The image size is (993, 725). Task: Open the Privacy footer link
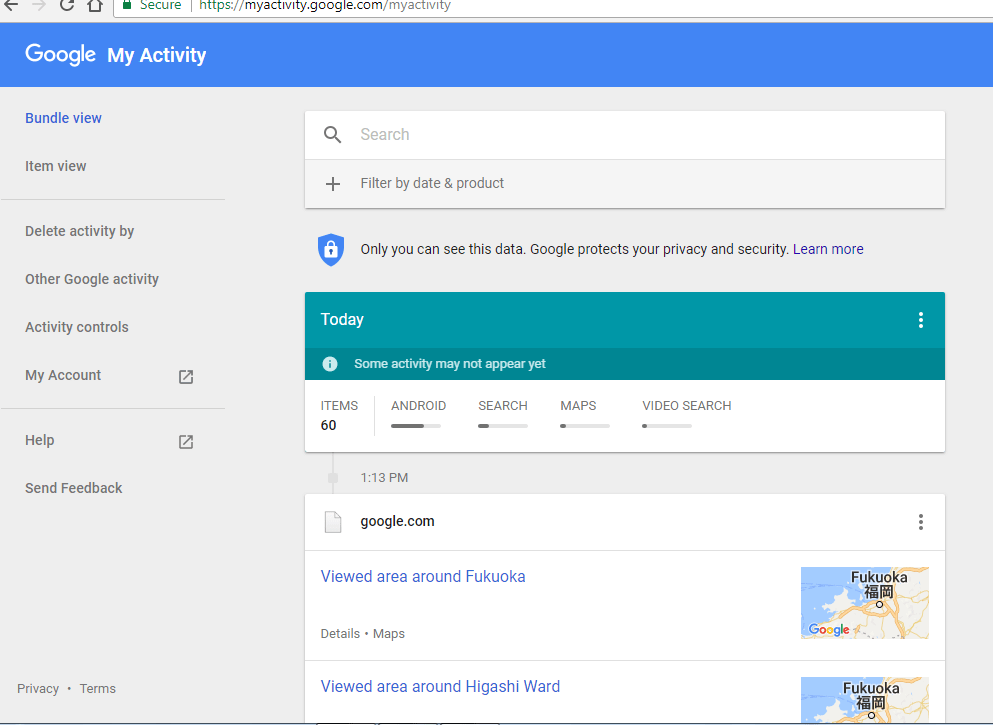click(38, 688)
